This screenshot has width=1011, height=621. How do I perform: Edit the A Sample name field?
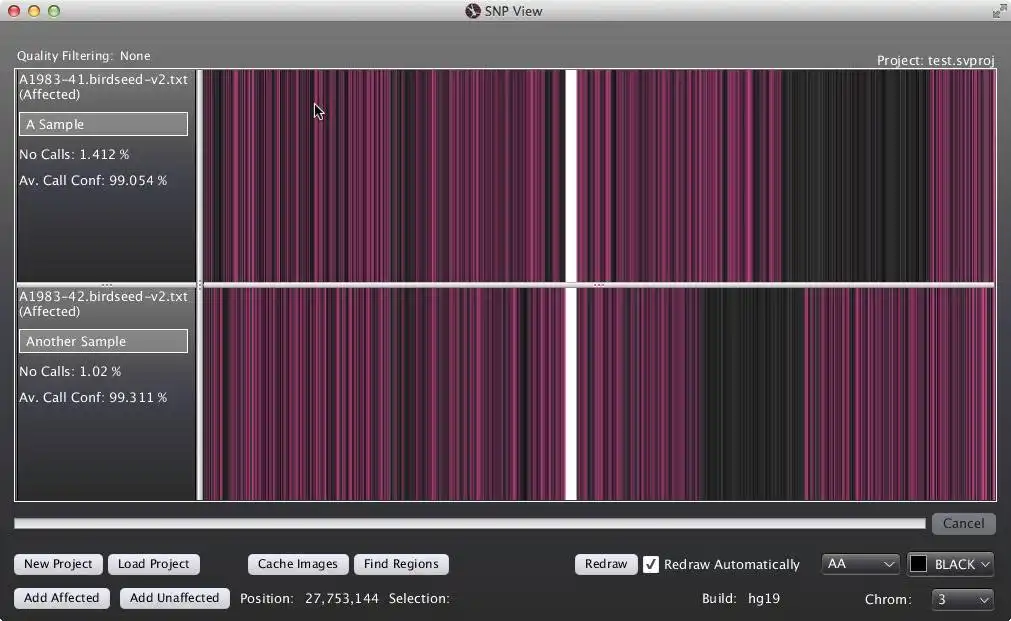click(103, 124)
